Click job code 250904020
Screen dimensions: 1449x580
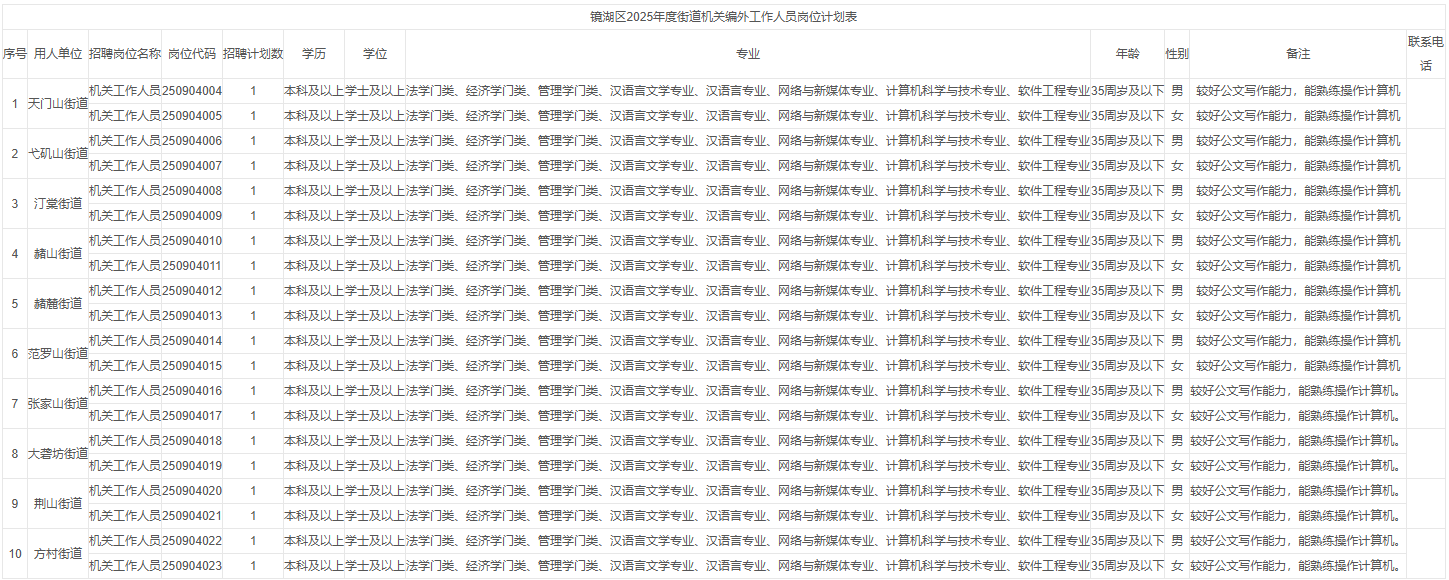coord(192,490)
